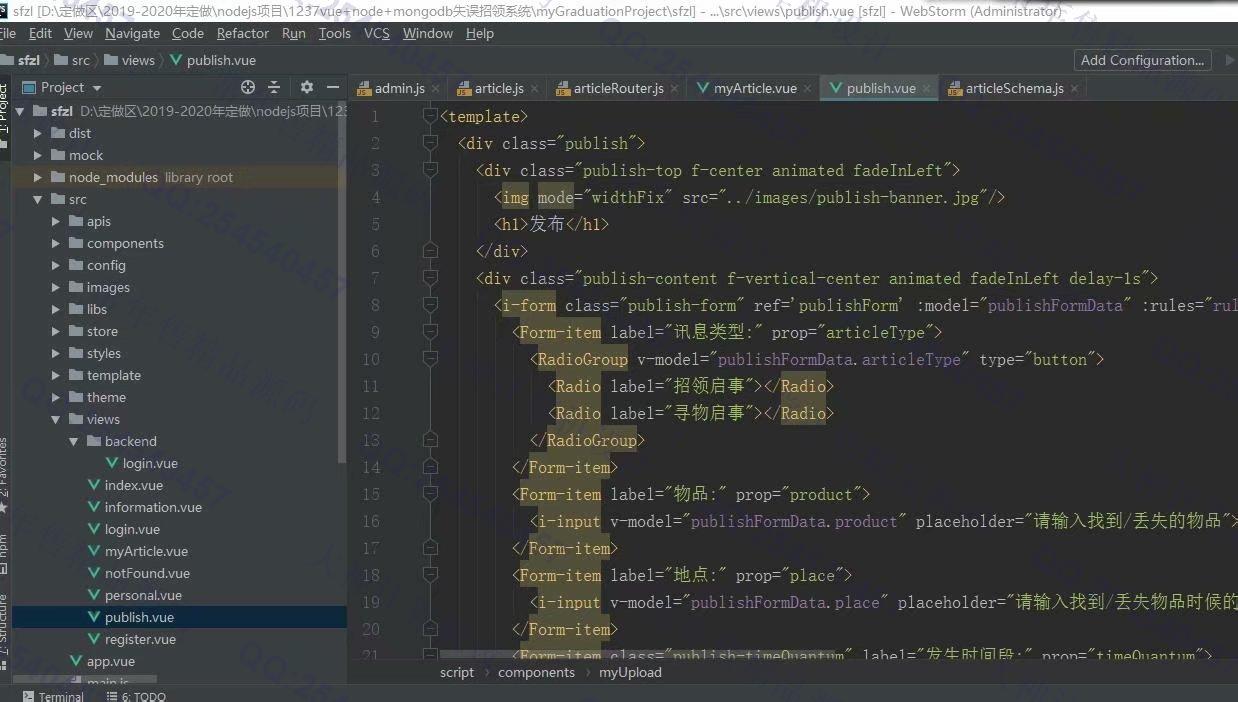Close the articleRouter.js tab
1238x702 pixels.
(674, 88)
